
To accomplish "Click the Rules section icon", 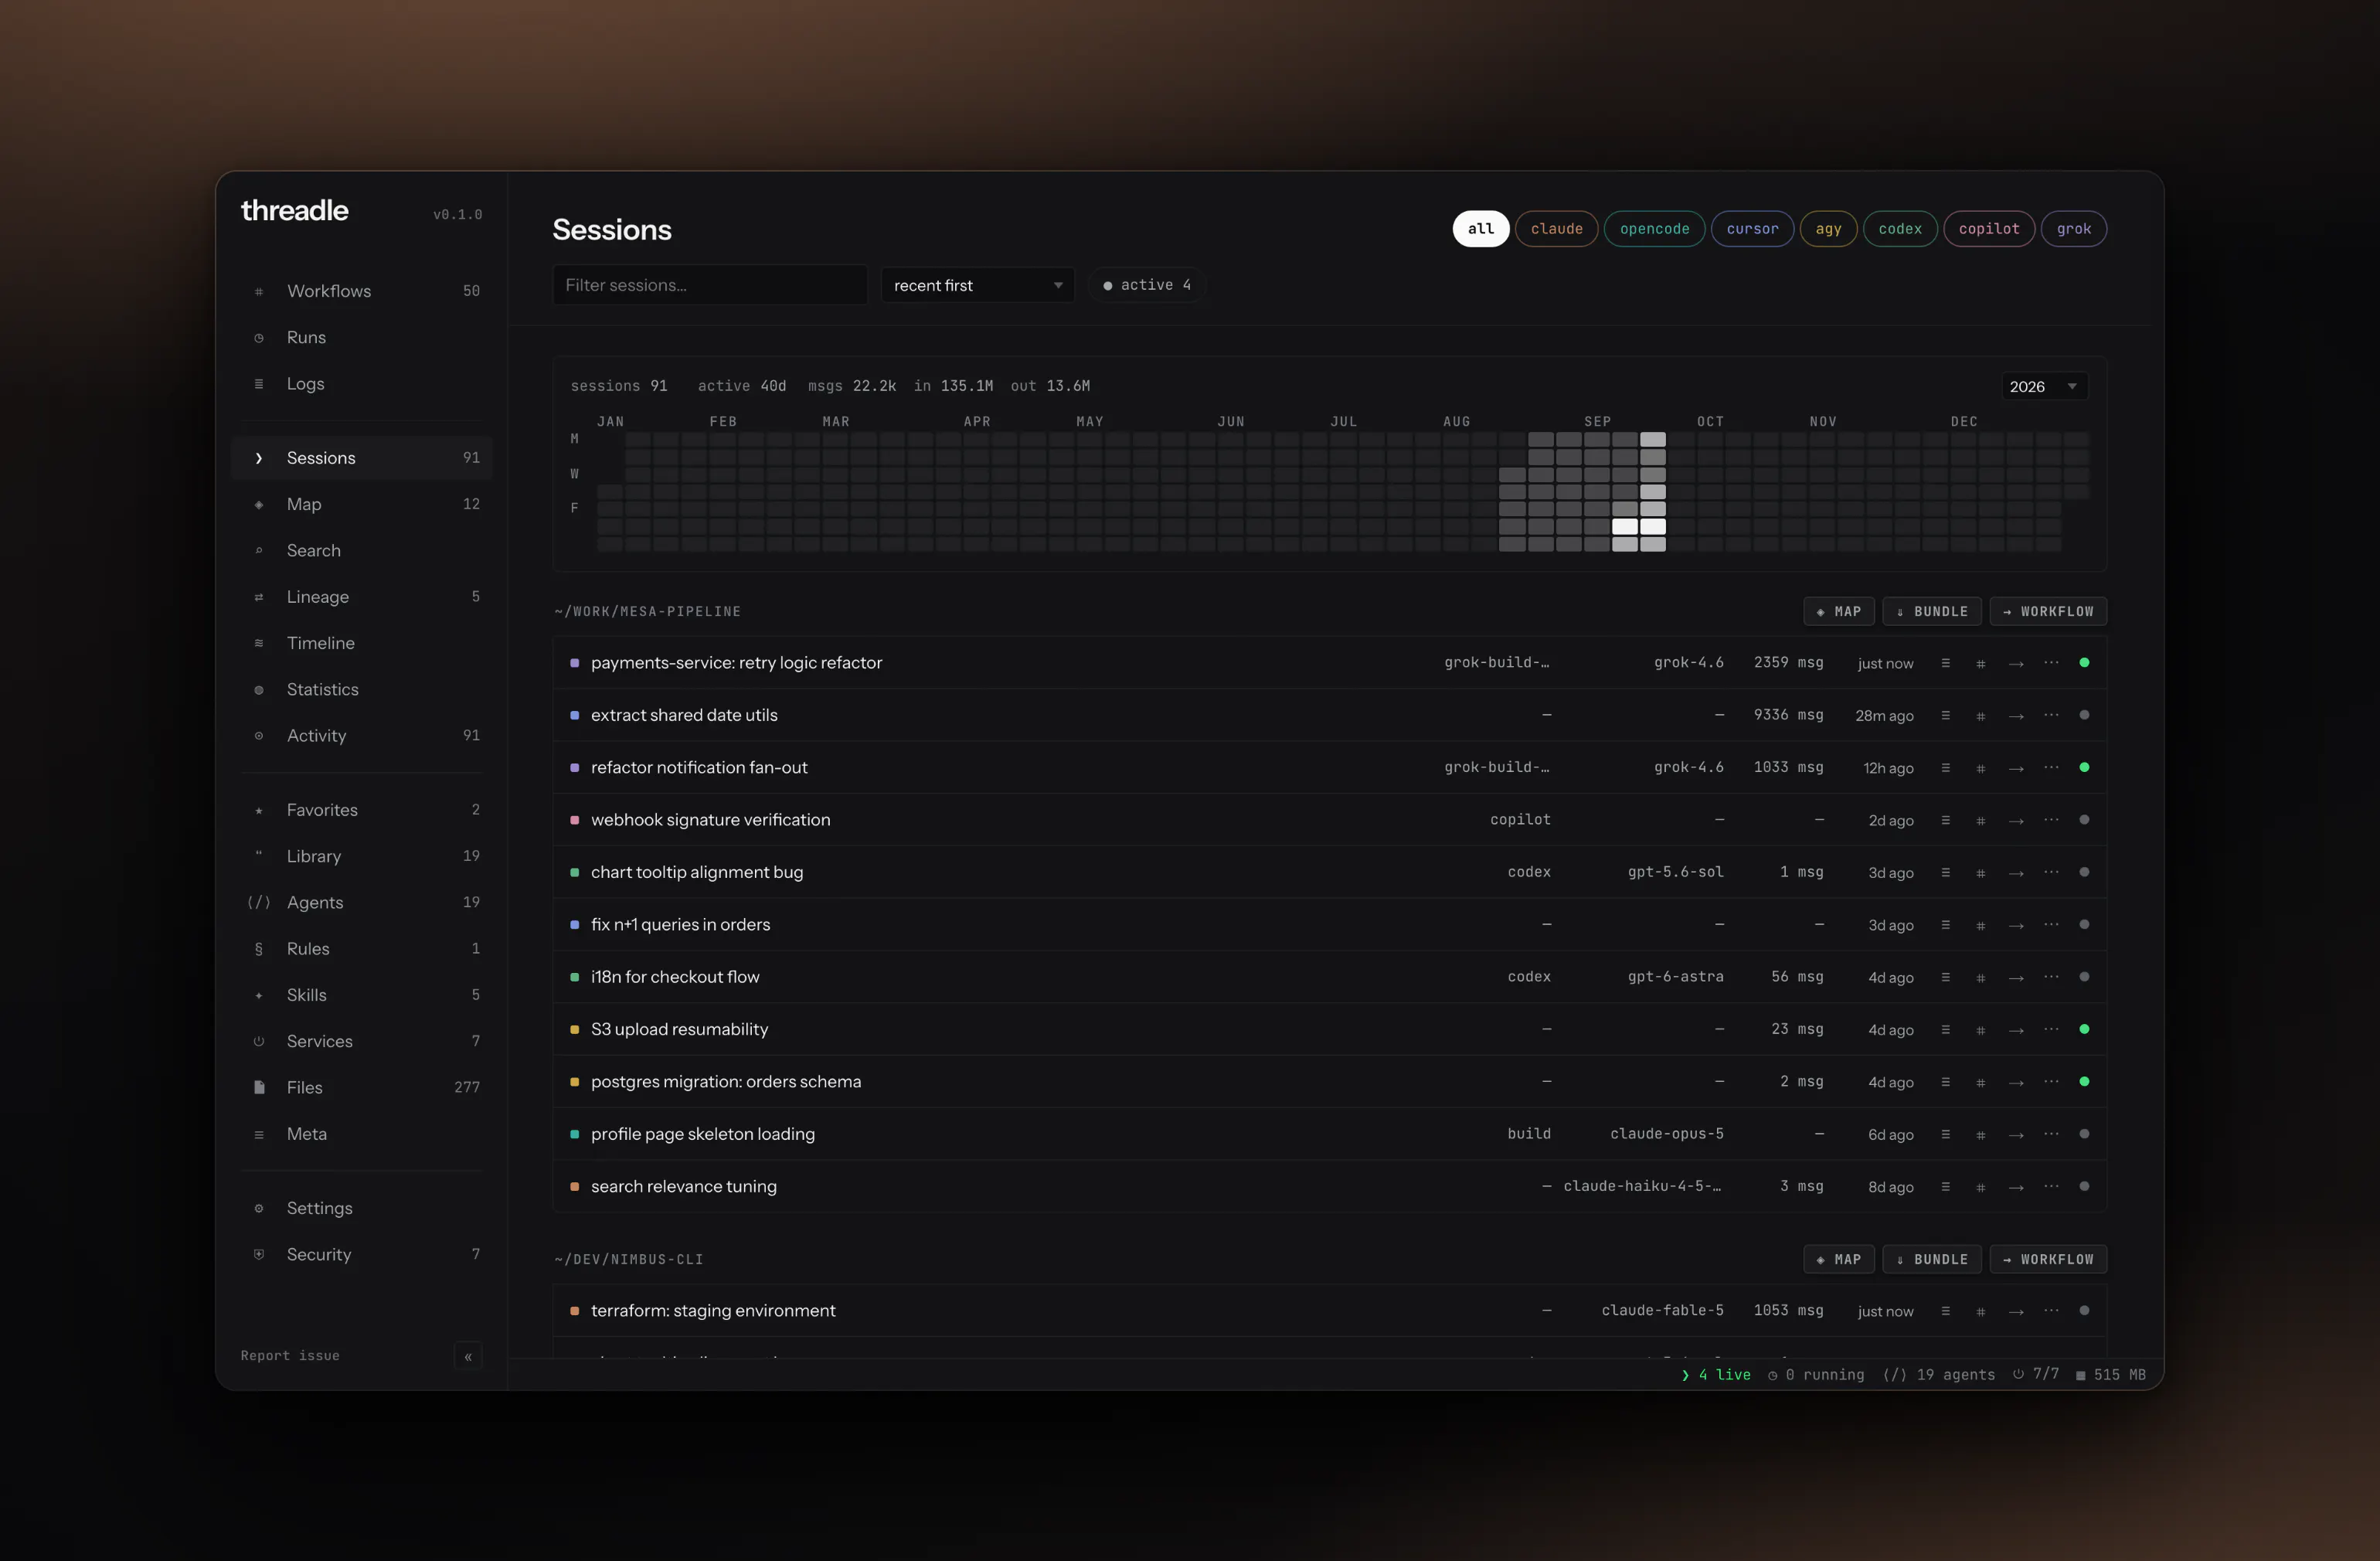I will click(x=259, y=949).
